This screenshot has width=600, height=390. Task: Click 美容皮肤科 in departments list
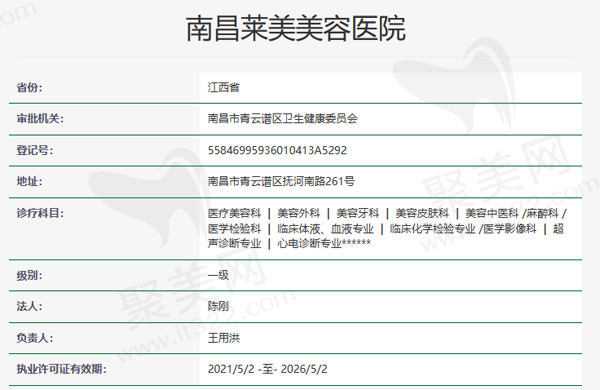click(x=422, y=213)
